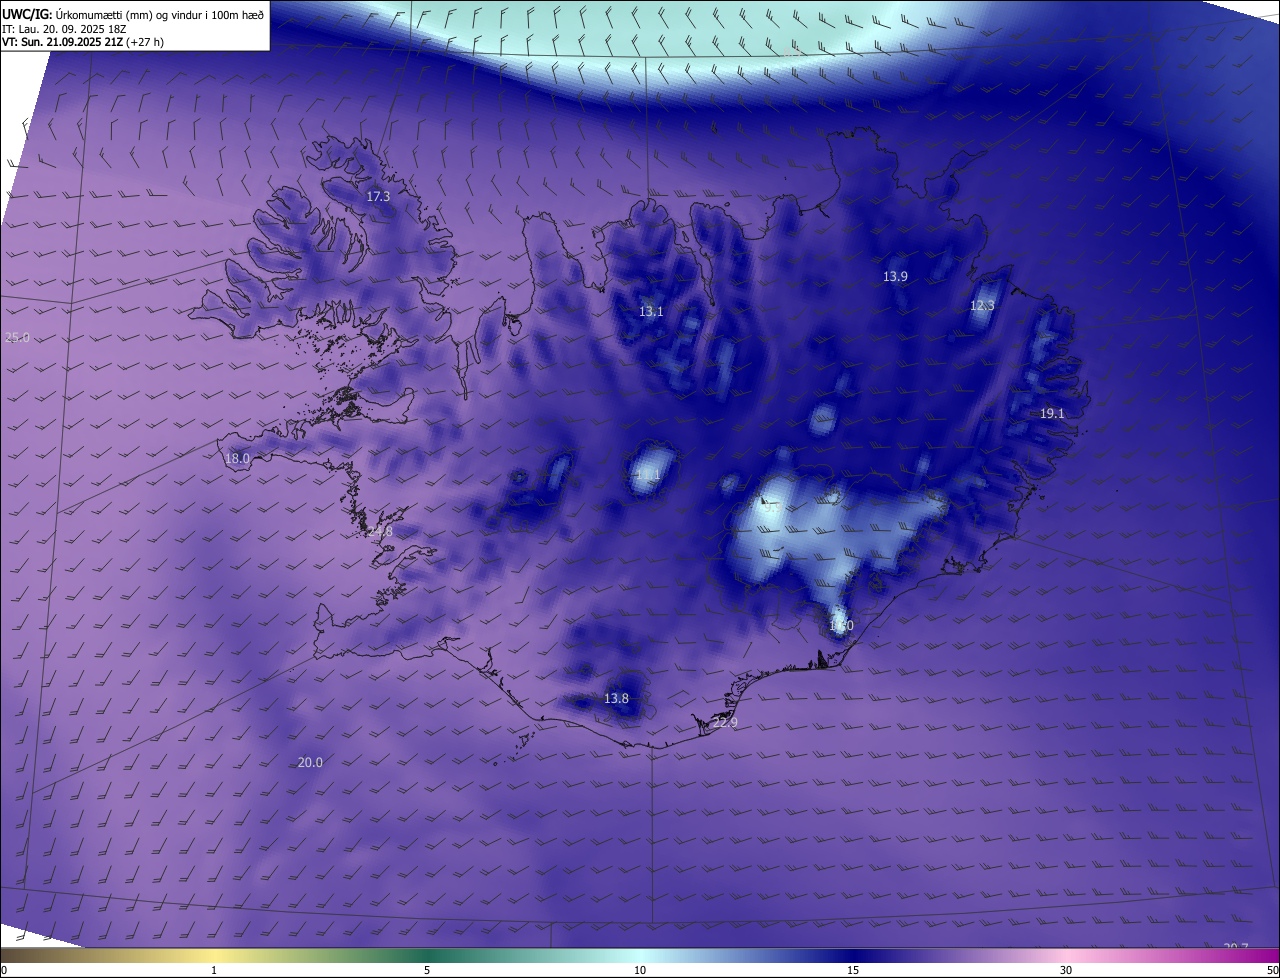Click the 'VT: Sun. 21.09.2025 21Z (+27 h)' line
The image size is (1280, 978).
coord(84,42)
